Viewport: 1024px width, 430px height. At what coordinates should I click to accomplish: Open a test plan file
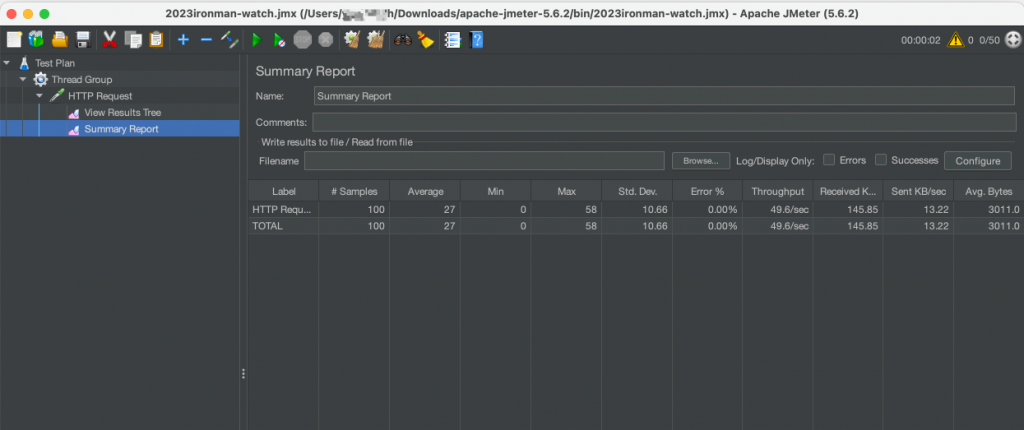(x=60, y=40)
